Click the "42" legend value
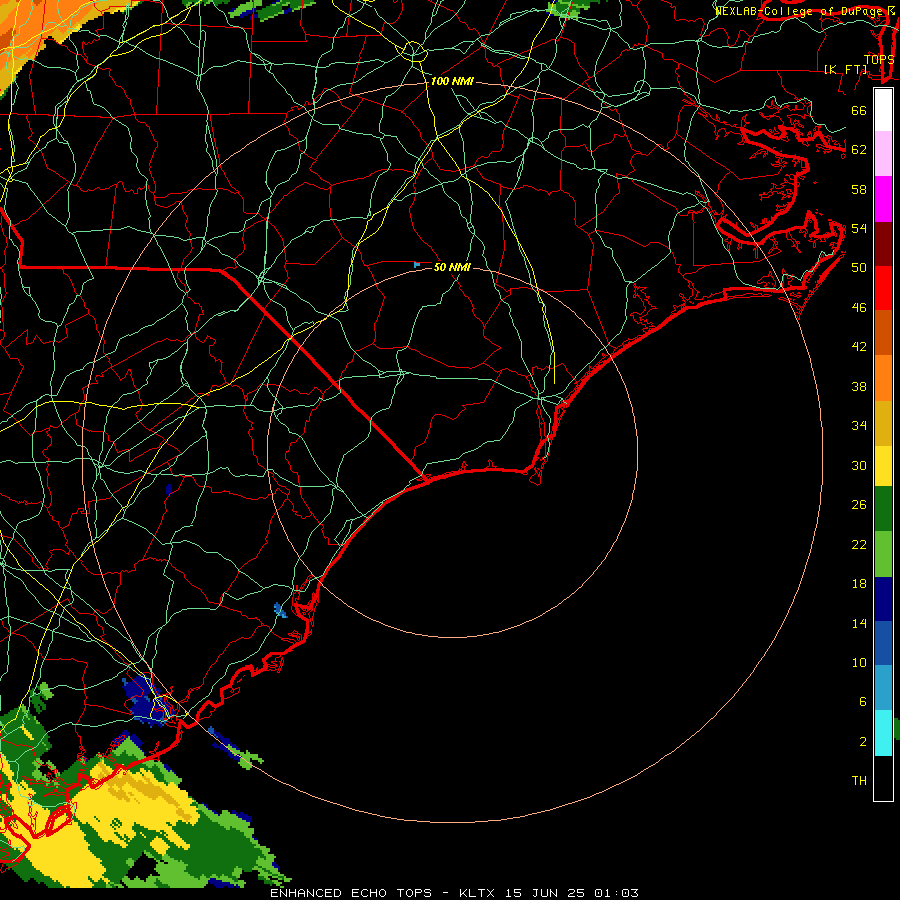This screenshot has width=900, height=900. tap(859, 347)
